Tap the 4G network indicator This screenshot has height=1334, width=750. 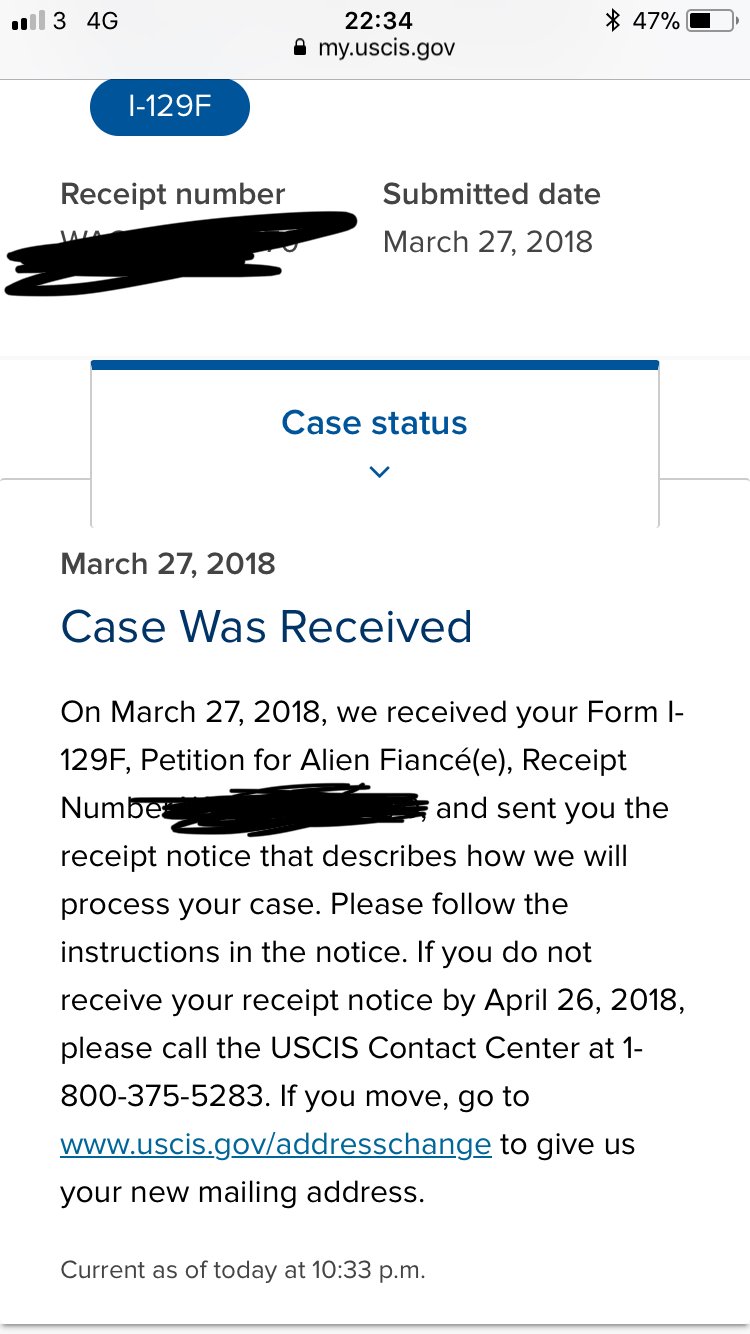tap(102, 20)
